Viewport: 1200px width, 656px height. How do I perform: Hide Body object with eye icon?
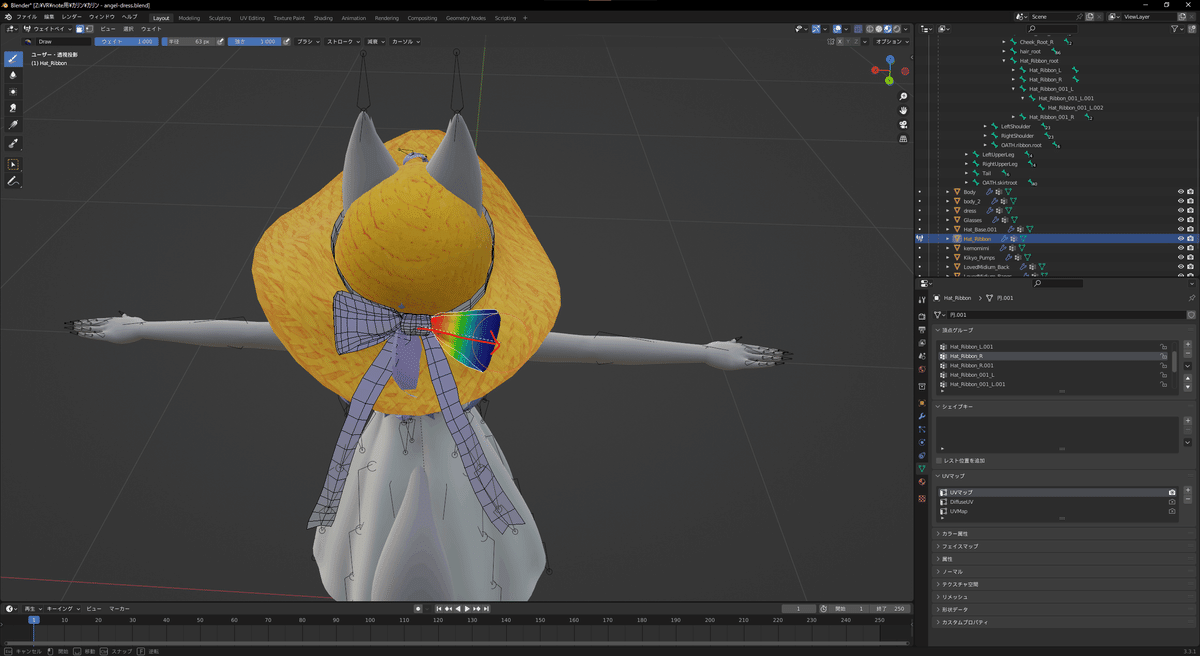pos(1180,192)
